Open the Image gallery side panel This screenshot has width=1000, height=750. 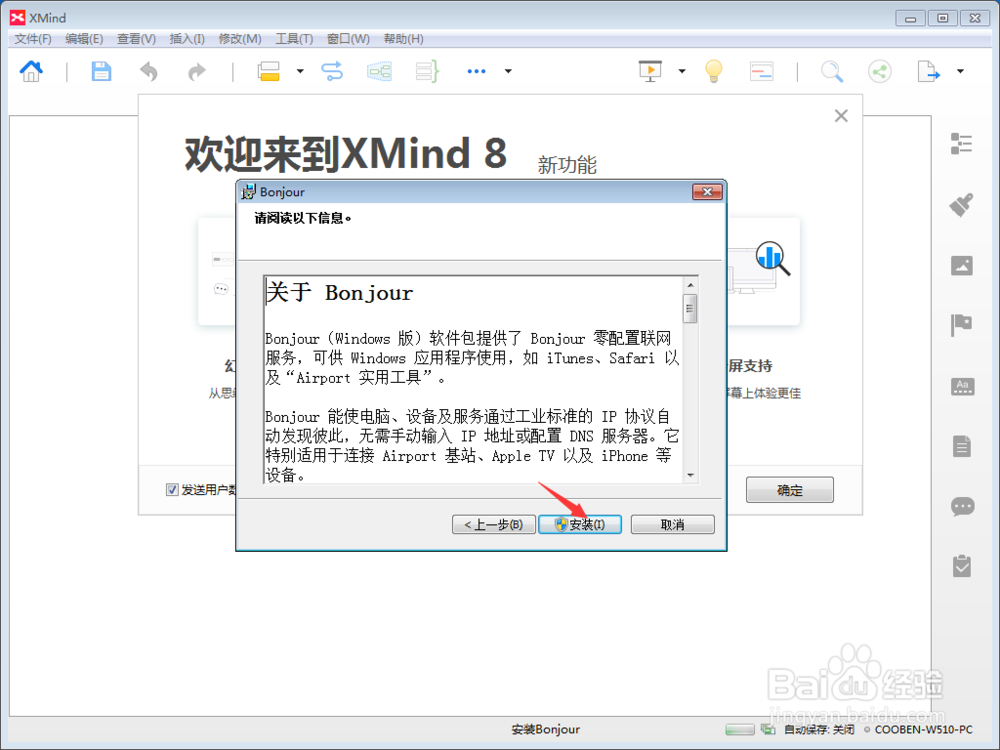pos(962,265)
